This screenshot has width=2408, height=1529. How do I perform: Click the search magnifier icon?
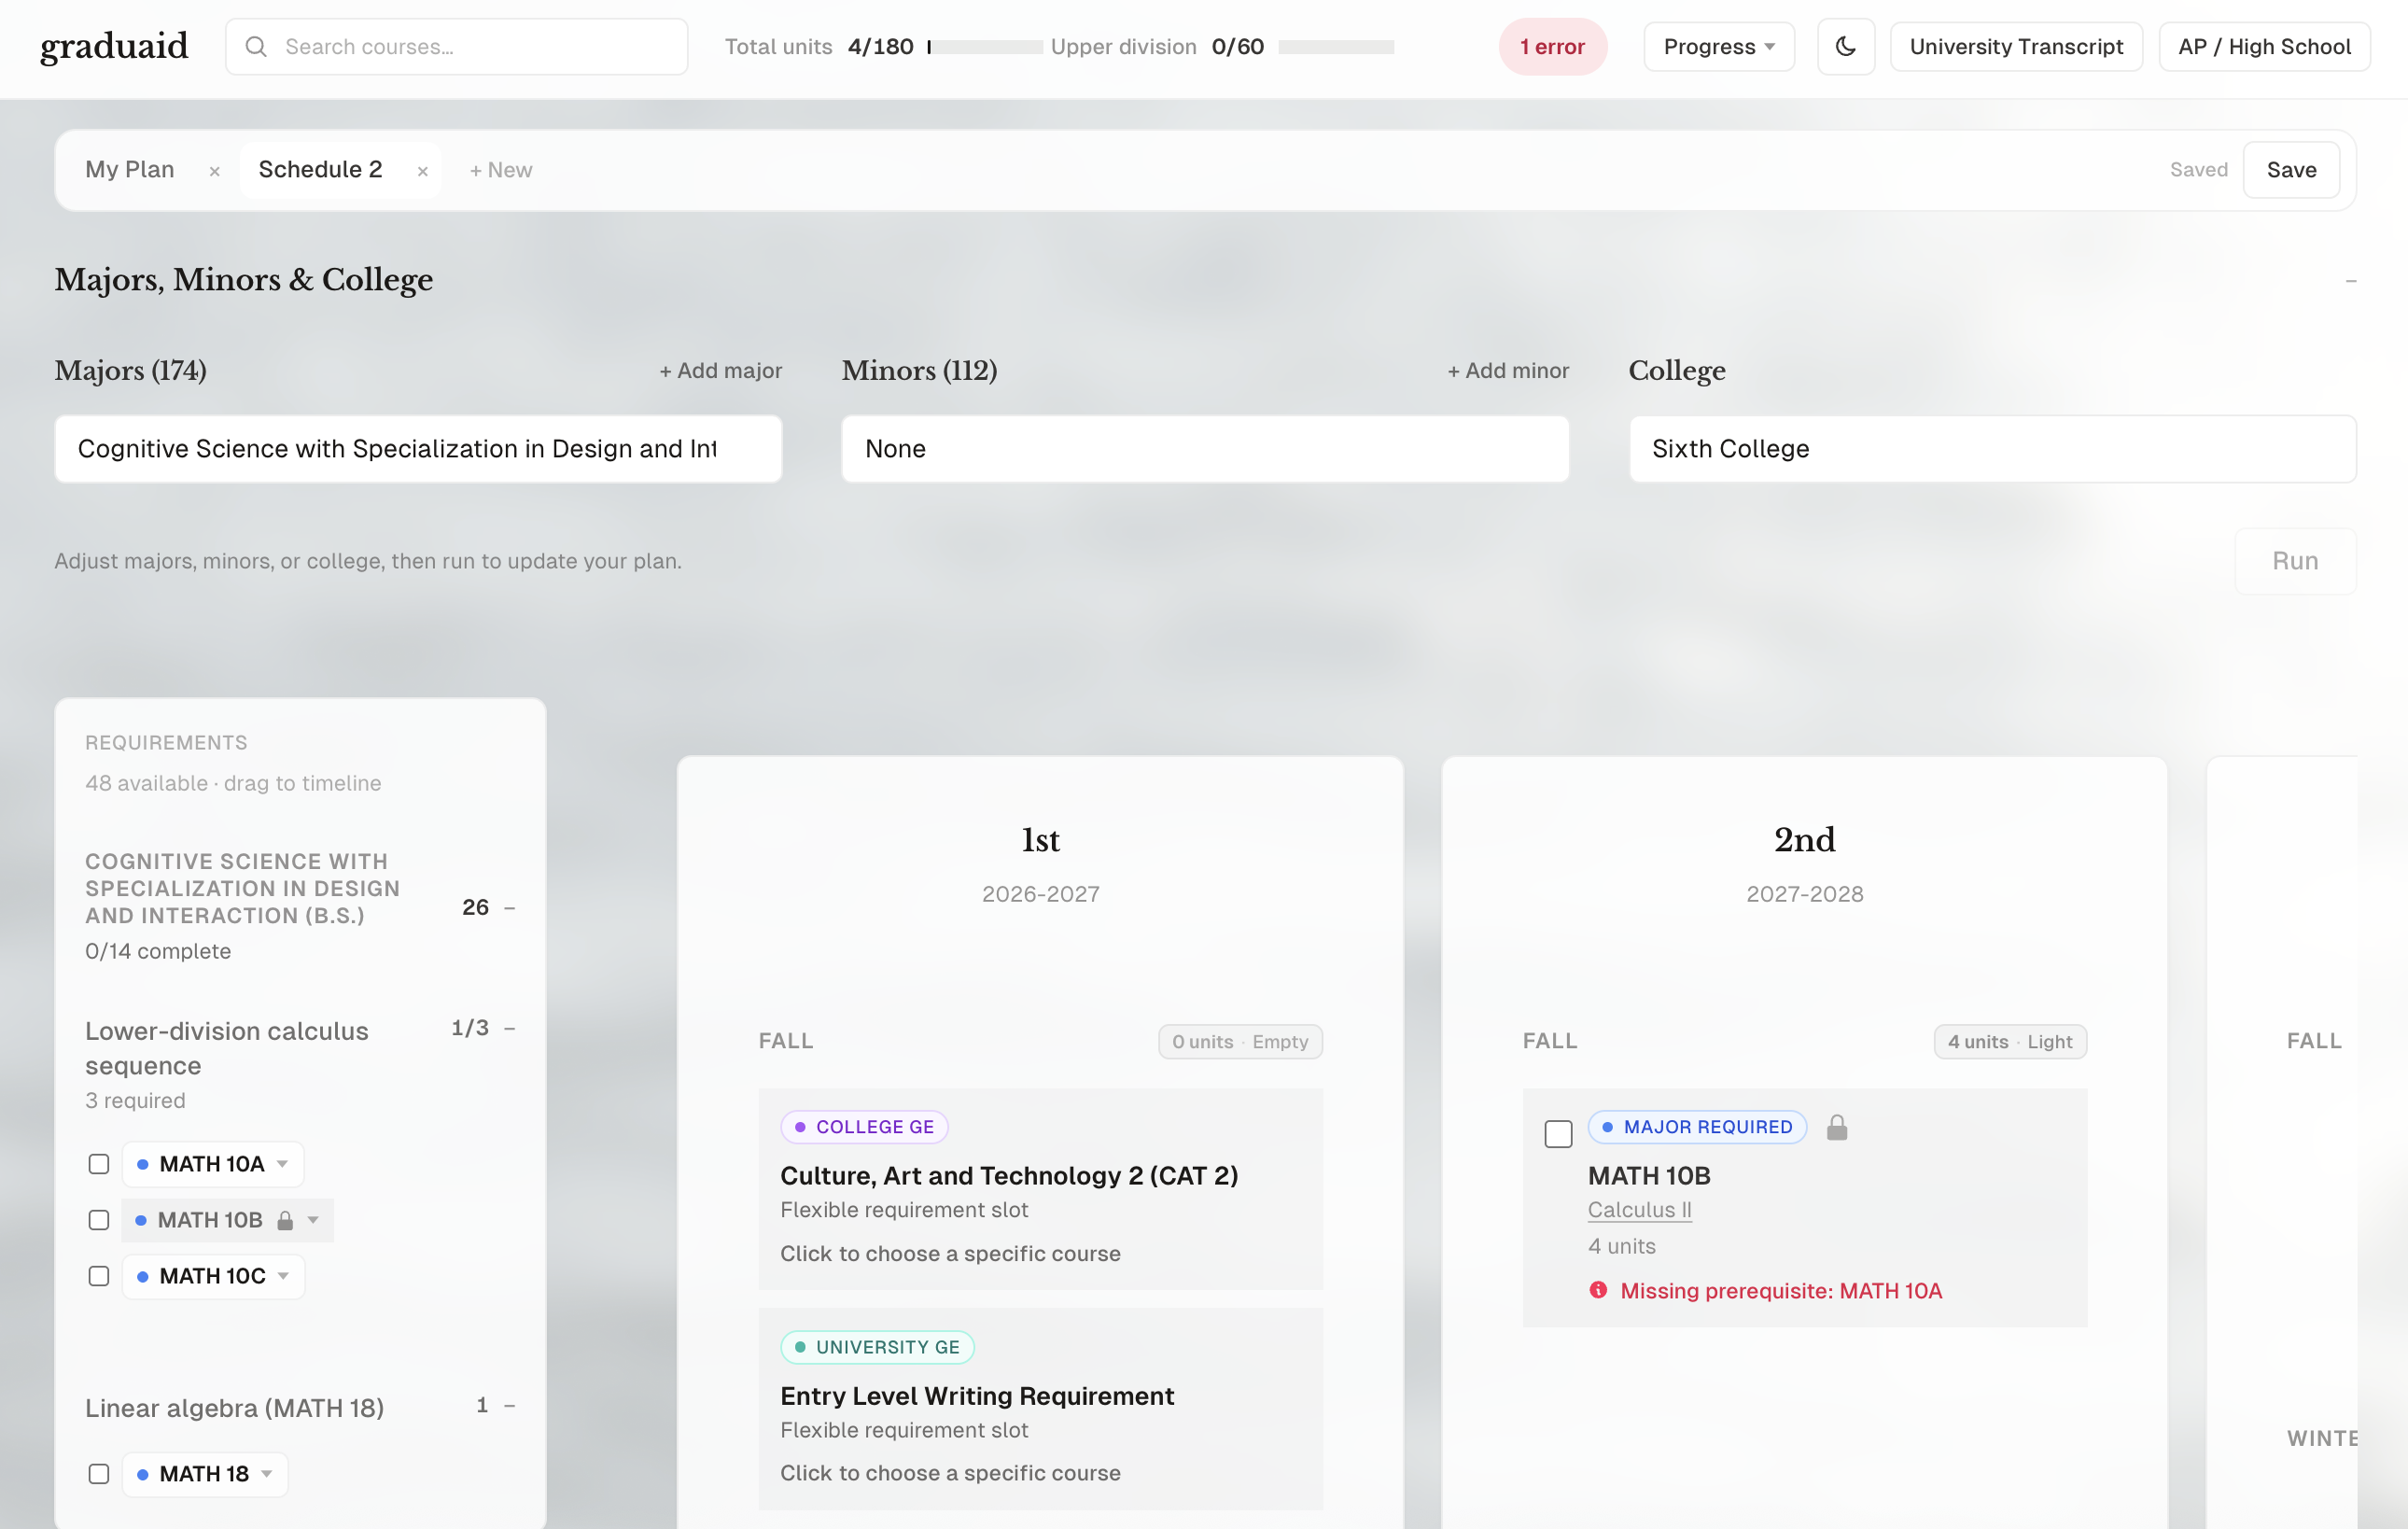click(256, 47)
